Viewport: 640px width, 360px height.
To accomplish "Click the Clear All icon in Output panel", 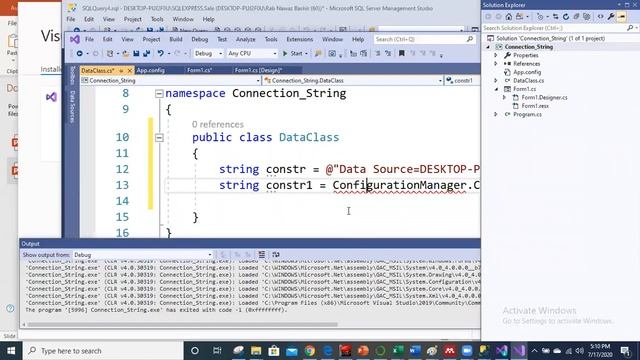I will click(x=262, y=255).
